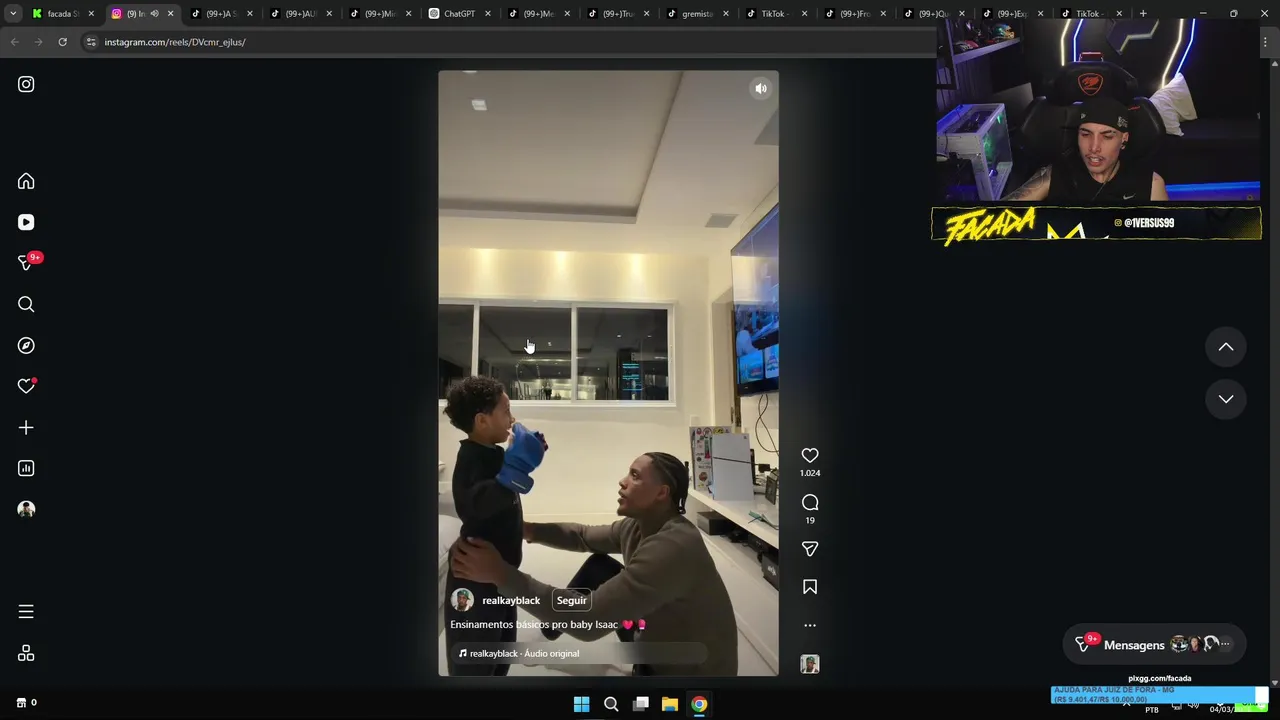Click Seguir to follow realkayblack

tap(572, 600)
